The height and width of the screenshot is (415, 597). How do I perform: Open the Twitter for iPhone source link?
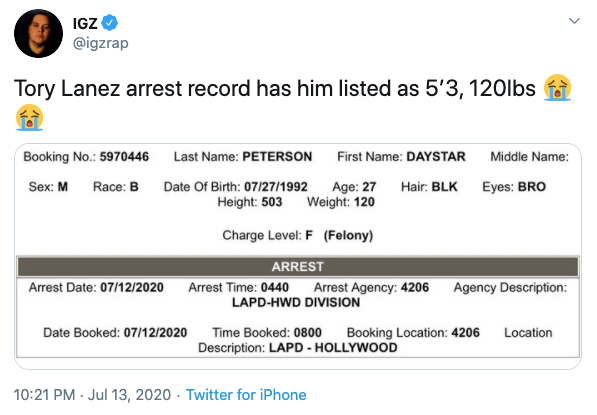coord(246,395)
